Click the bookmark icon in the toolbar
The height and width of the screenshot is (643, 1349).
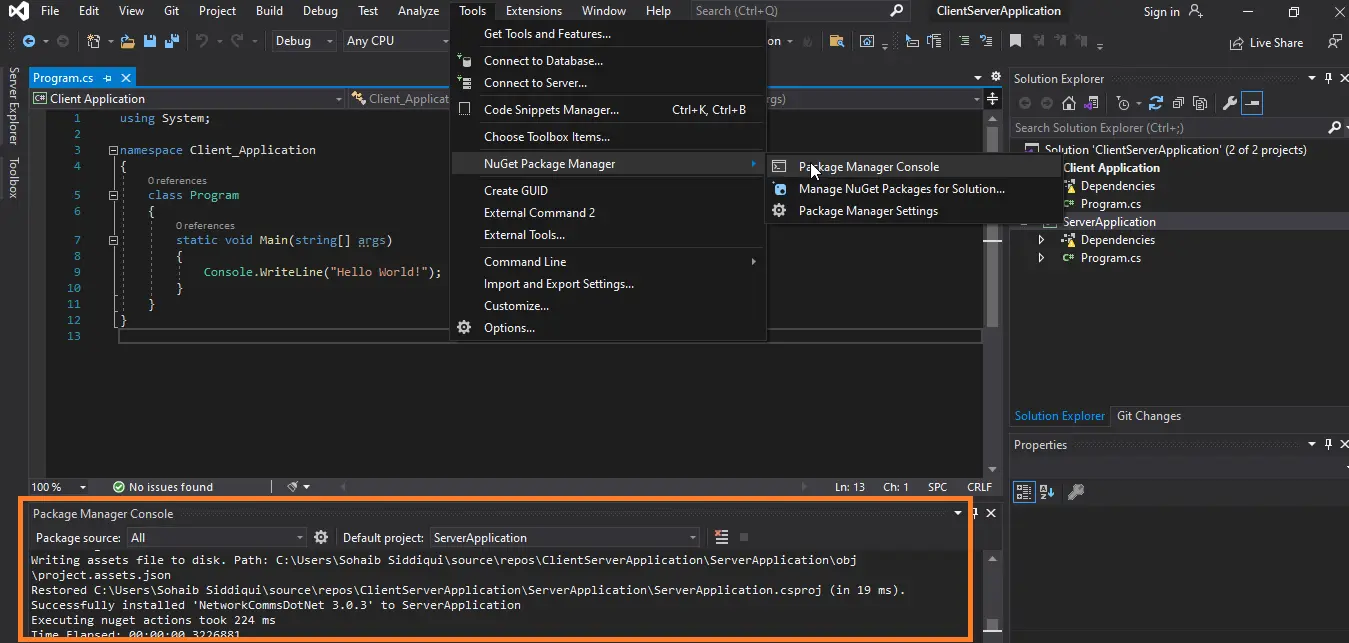(x=1015, y=41)
